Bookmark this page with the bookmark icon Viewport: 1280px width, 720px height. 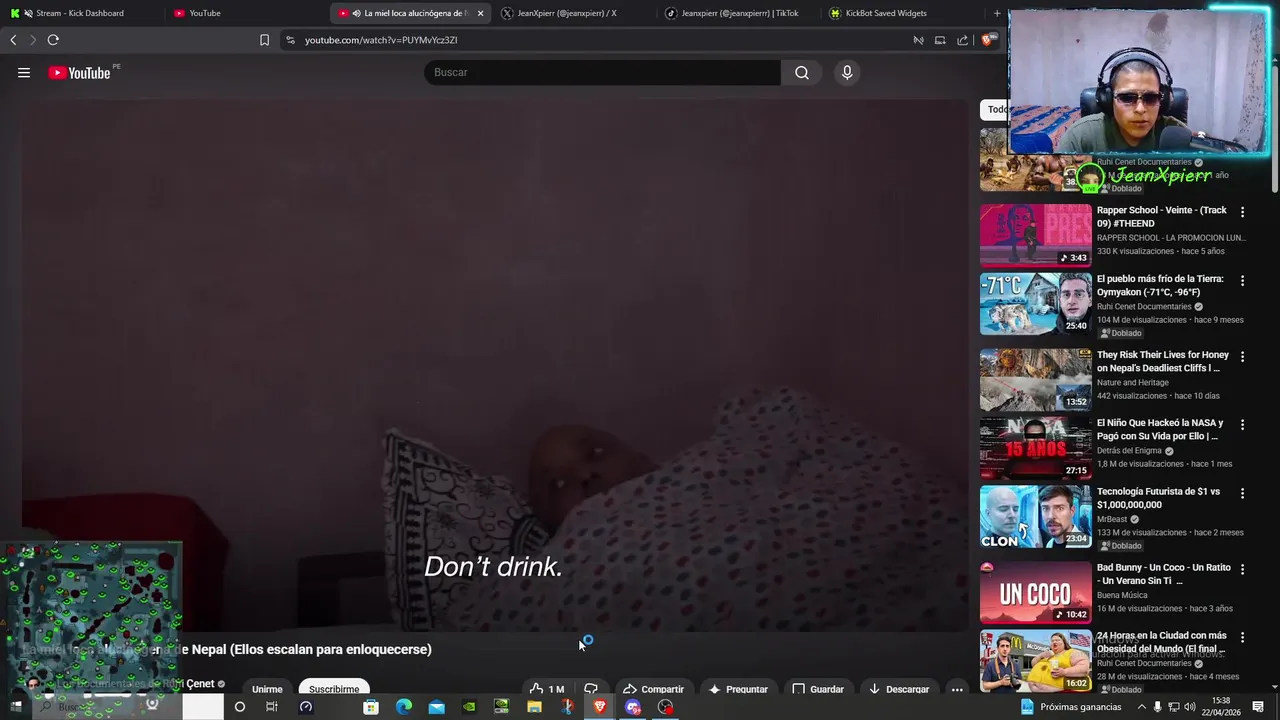click(264, 40)
